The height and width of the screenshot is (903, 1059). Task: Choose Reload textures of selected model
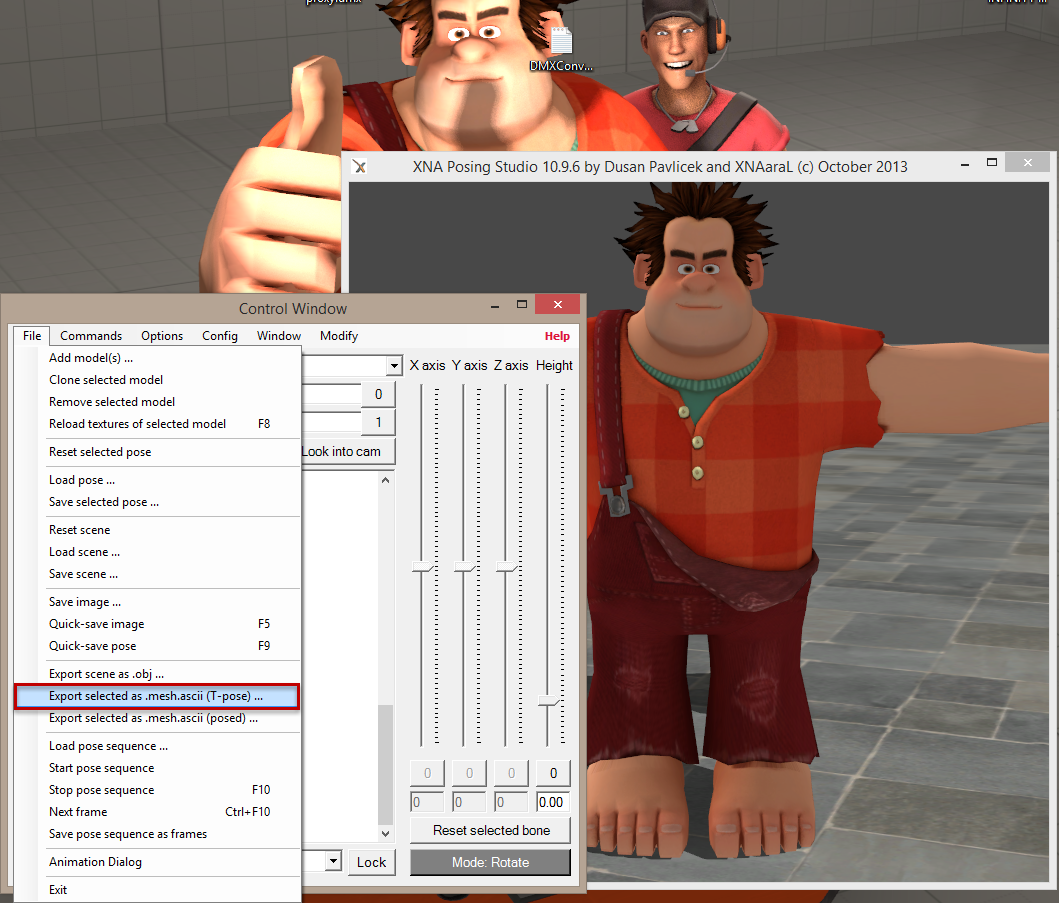(x=157, y=423)
